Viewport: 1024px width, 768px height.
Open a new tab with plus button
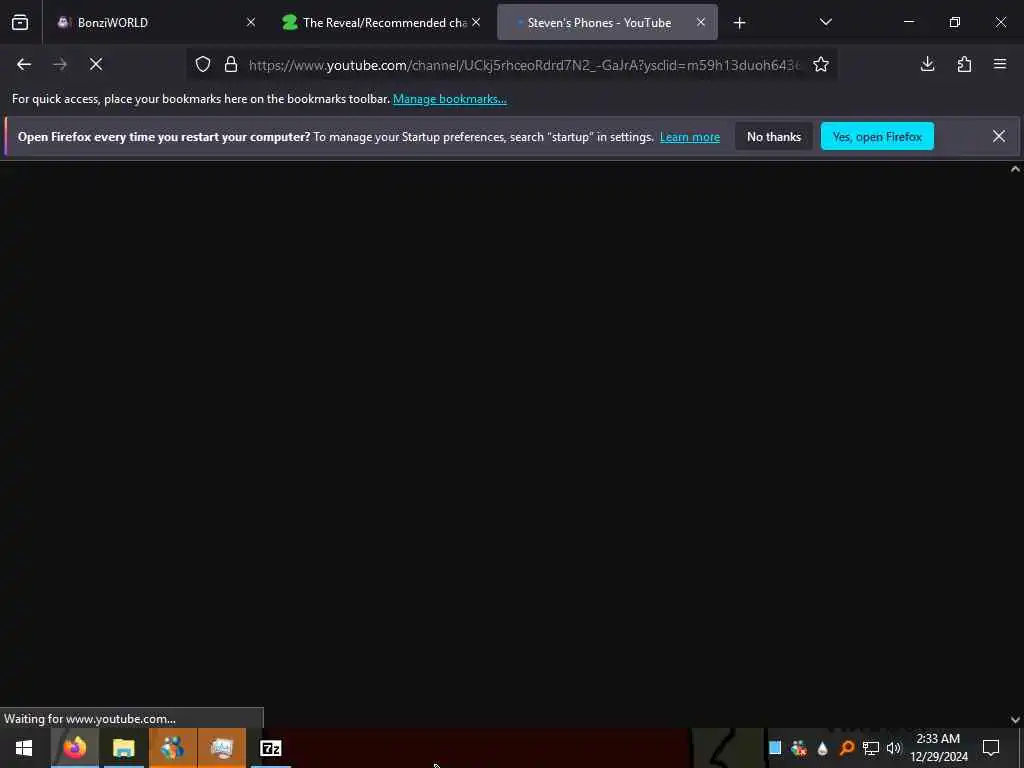pos(739,23)
